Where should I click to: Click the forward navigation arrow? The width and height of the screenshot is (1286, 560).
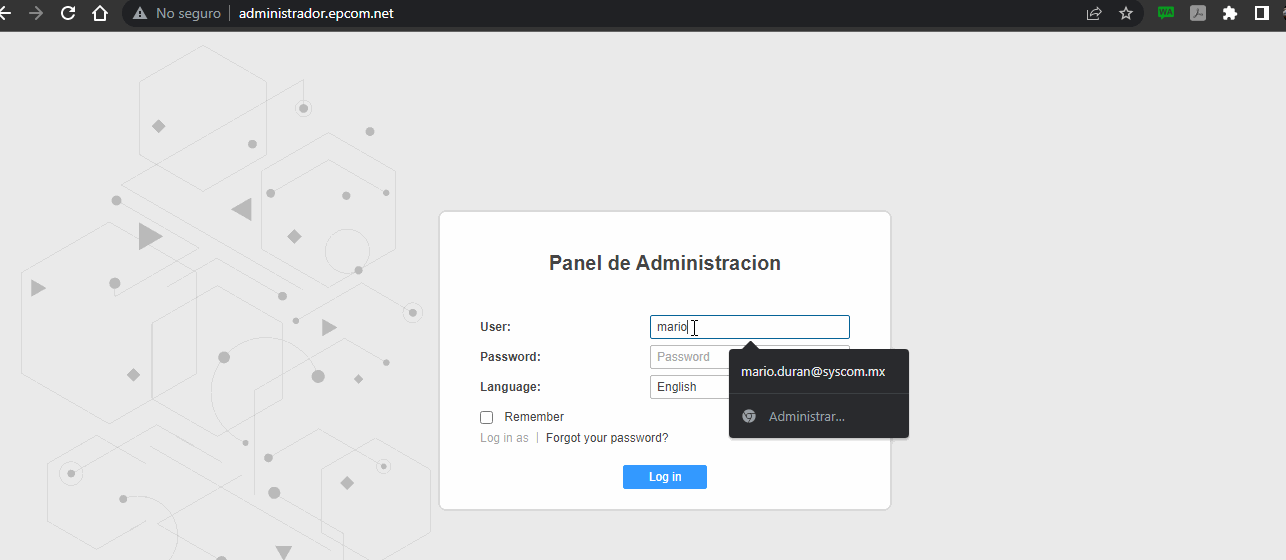36,13
